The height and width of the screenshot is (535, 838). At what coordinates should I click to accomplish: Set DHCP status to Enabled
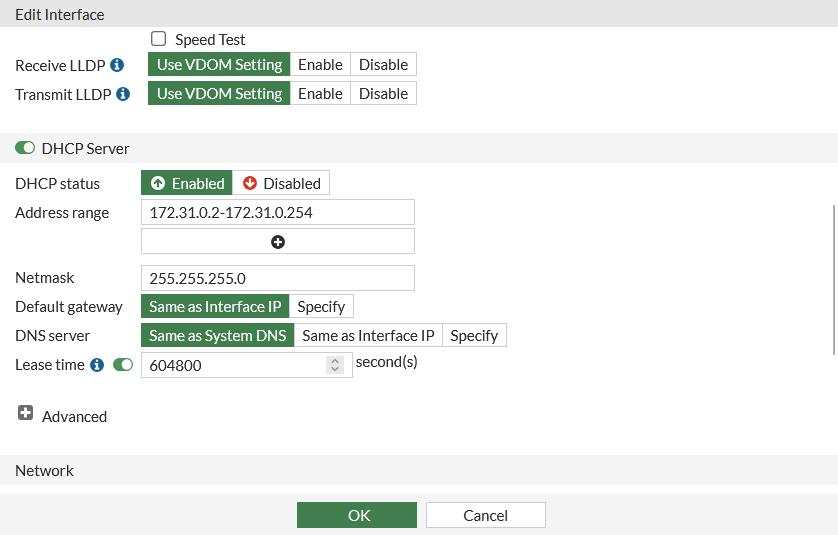[x=187, y=183]
